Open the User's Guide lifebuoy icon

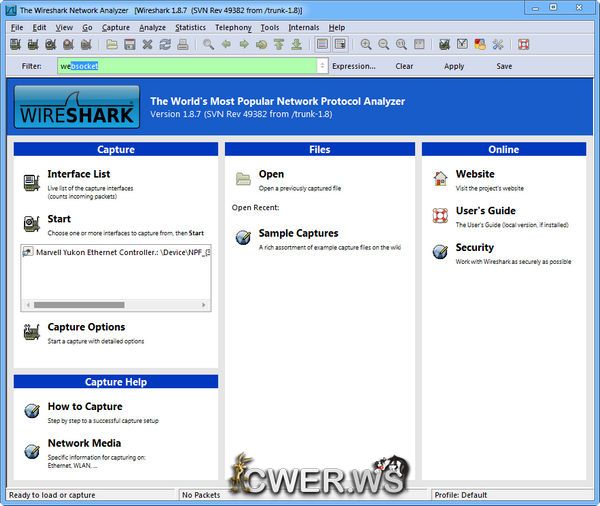(440, 215)
